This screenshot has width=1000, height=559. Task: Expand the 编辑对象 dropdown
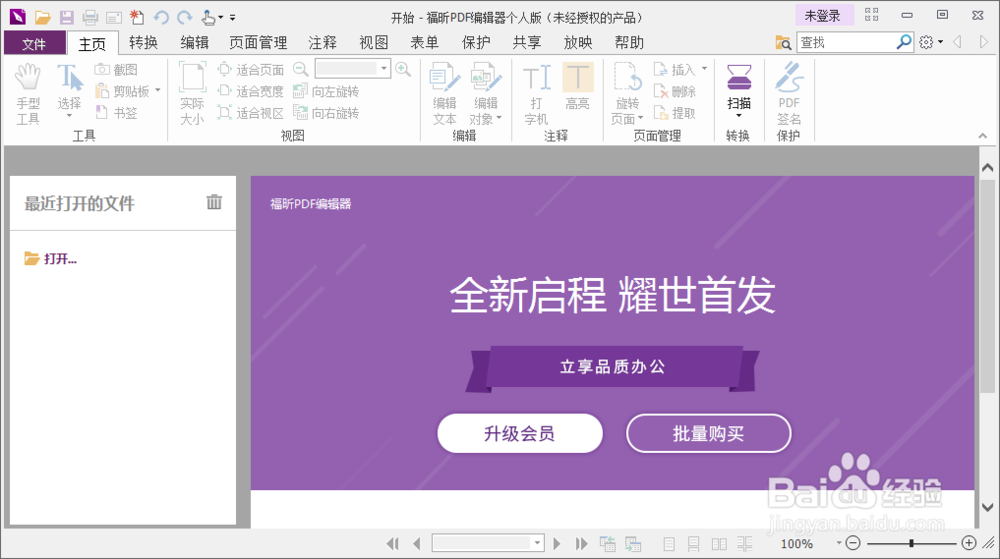[x=499, y=118]
